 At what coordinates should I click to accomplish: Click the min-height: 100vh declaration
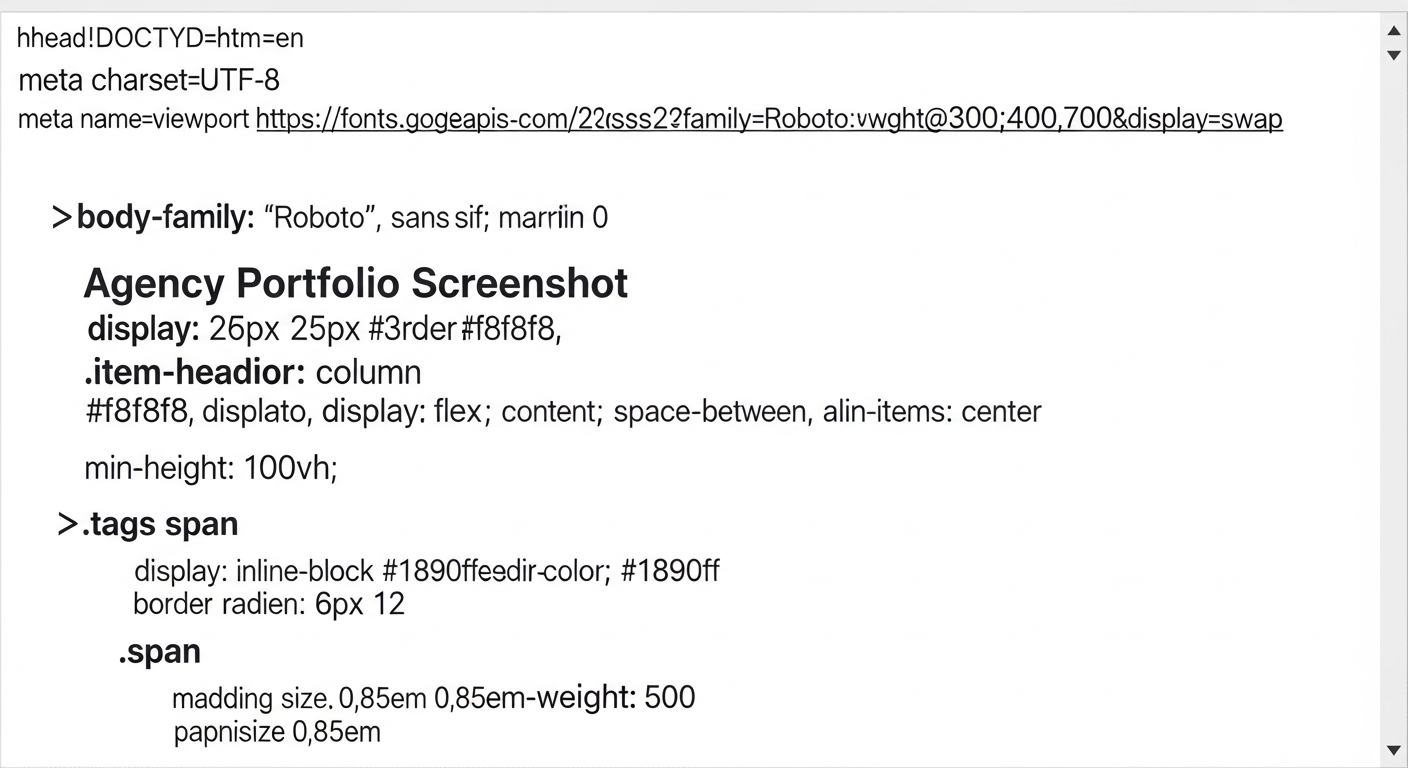(x=210, y=468)
